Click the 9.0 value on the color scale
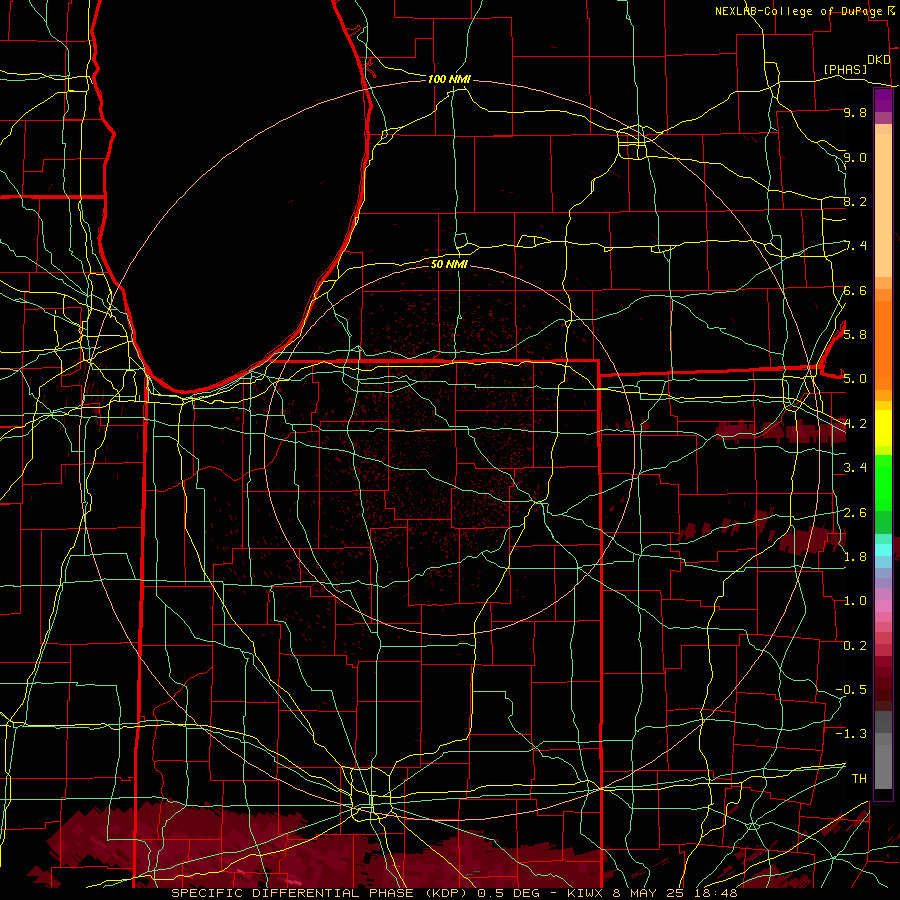 [x=855, y=157]
